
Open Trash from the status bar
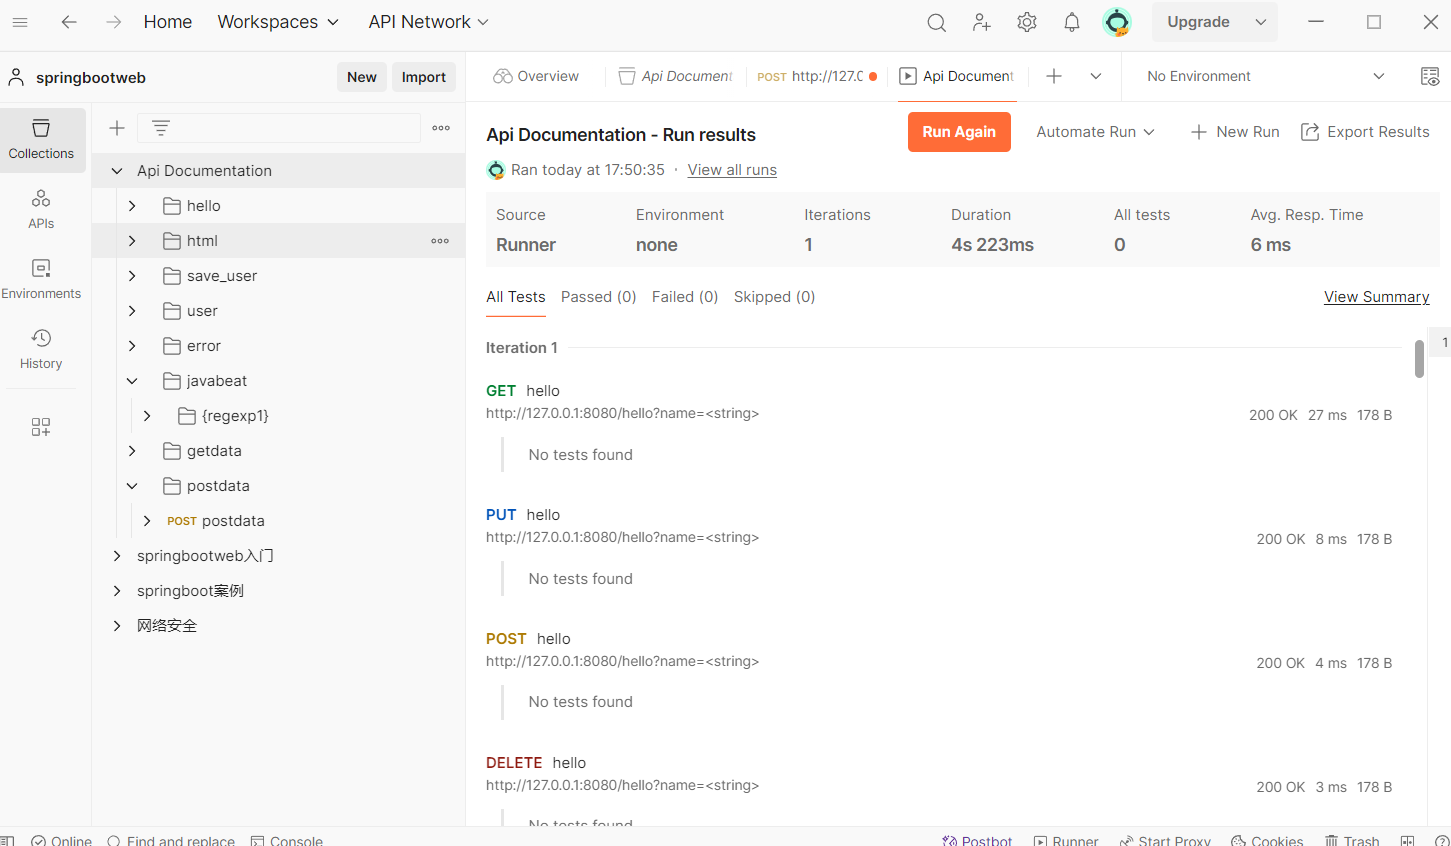click(1352, 840)
